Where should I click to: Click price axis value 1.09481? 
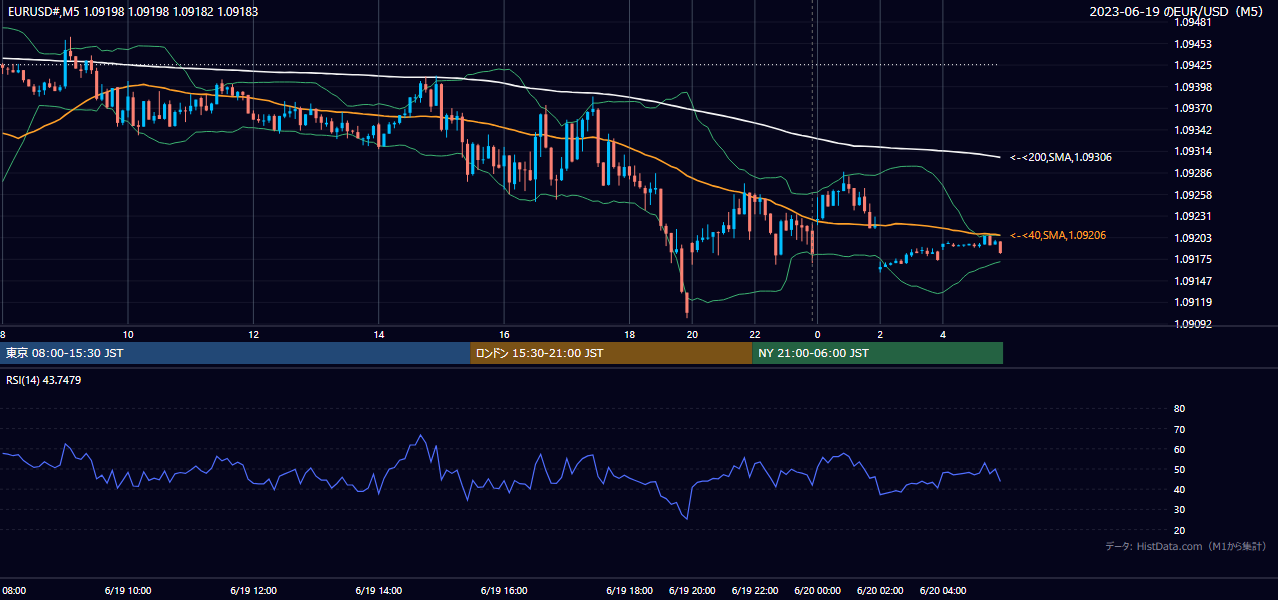click(x=1193, y=22)
